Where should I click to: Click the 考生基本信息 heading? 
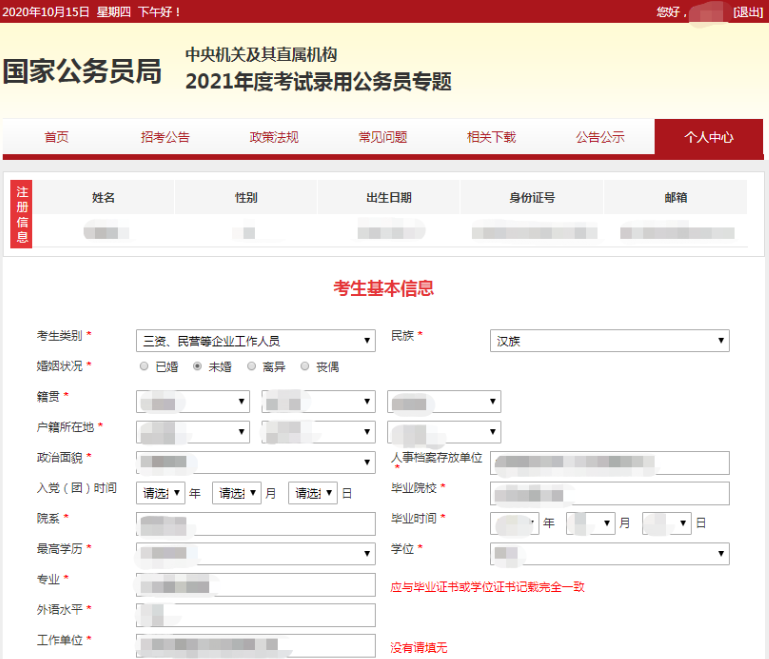(x=384, y=288)
